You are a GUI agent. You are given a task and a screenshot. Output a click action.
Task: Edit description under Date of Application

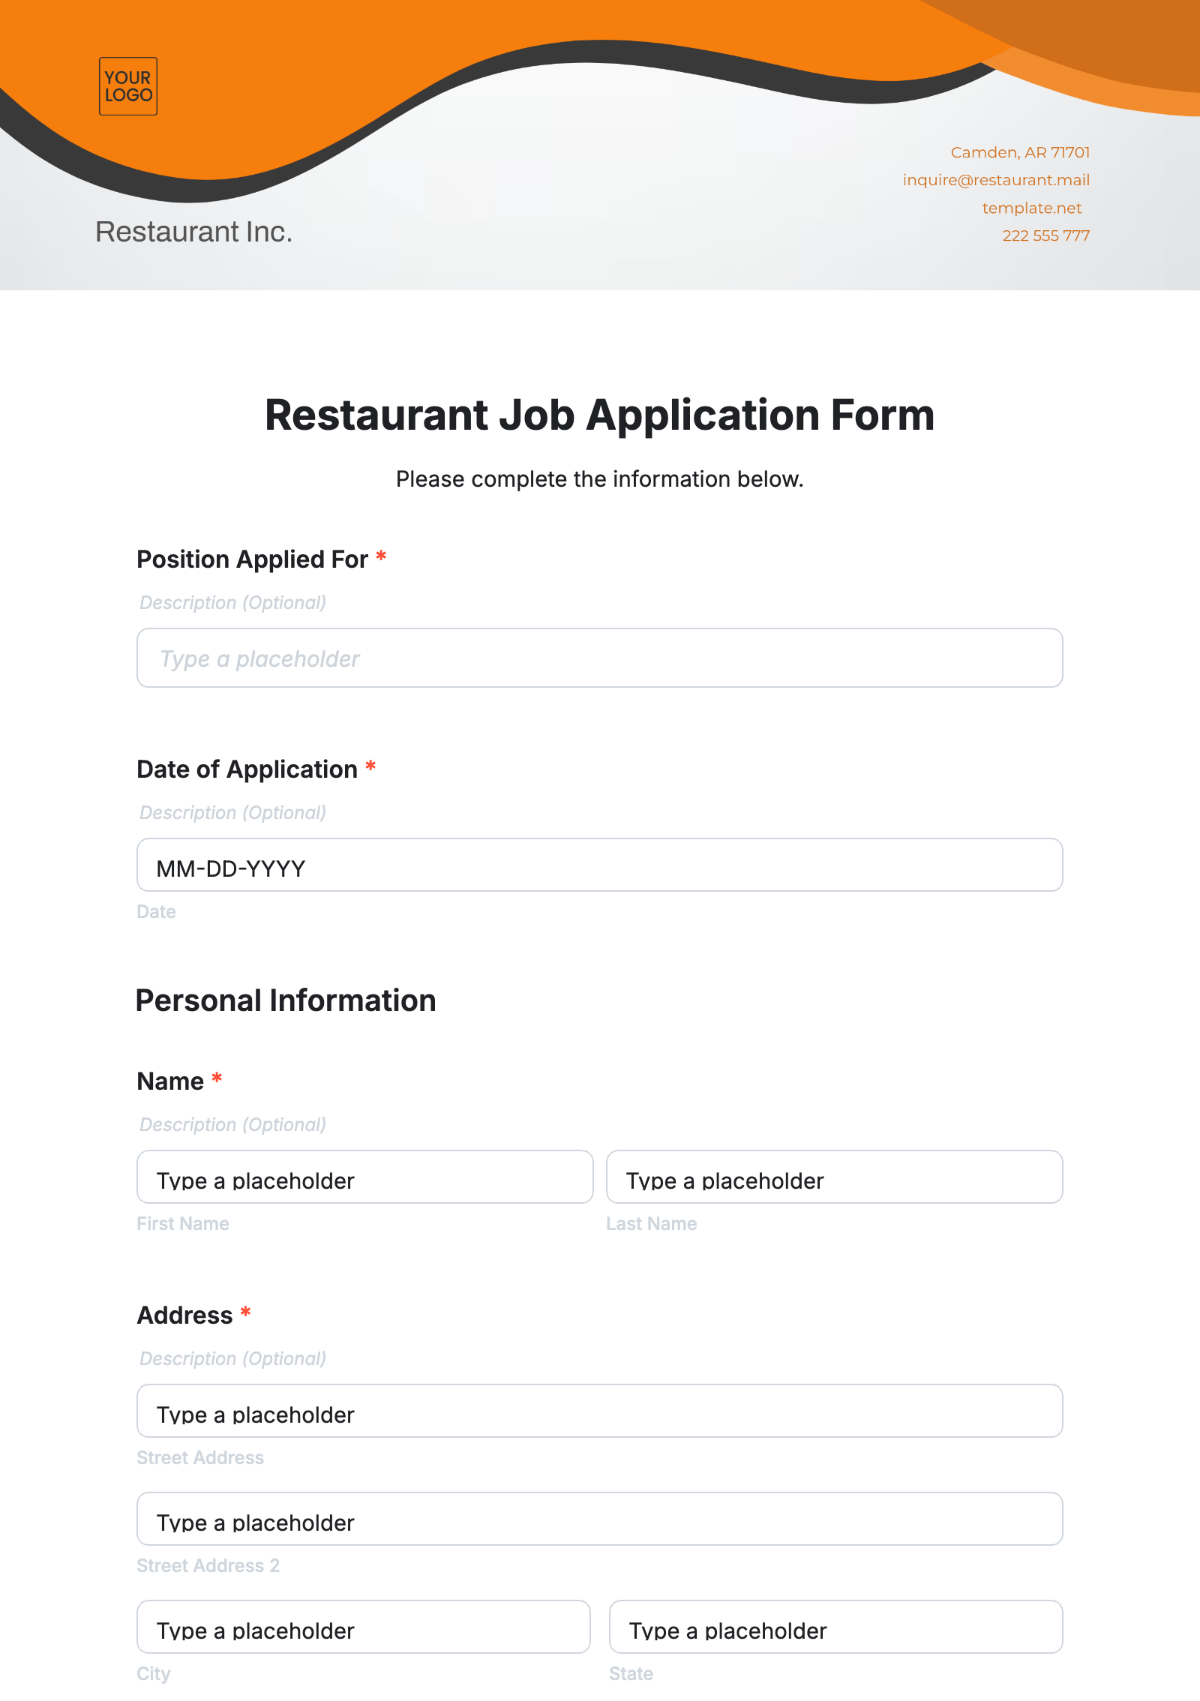233,813
